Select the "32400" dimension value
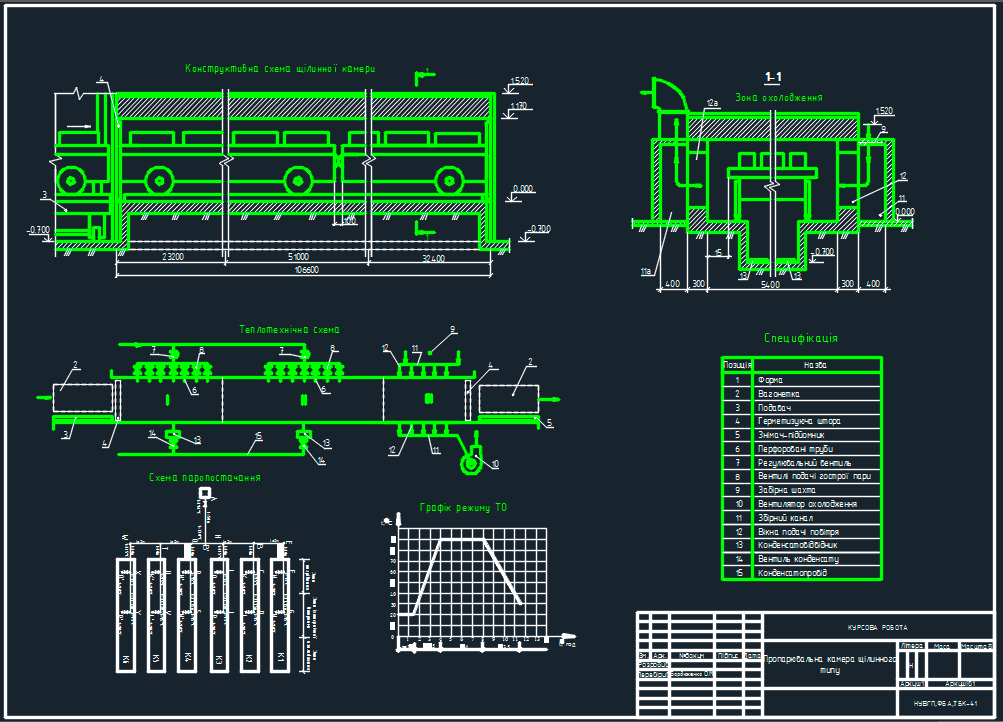The width and height of the screenshot is (1003, 722). tap(434, 258)
